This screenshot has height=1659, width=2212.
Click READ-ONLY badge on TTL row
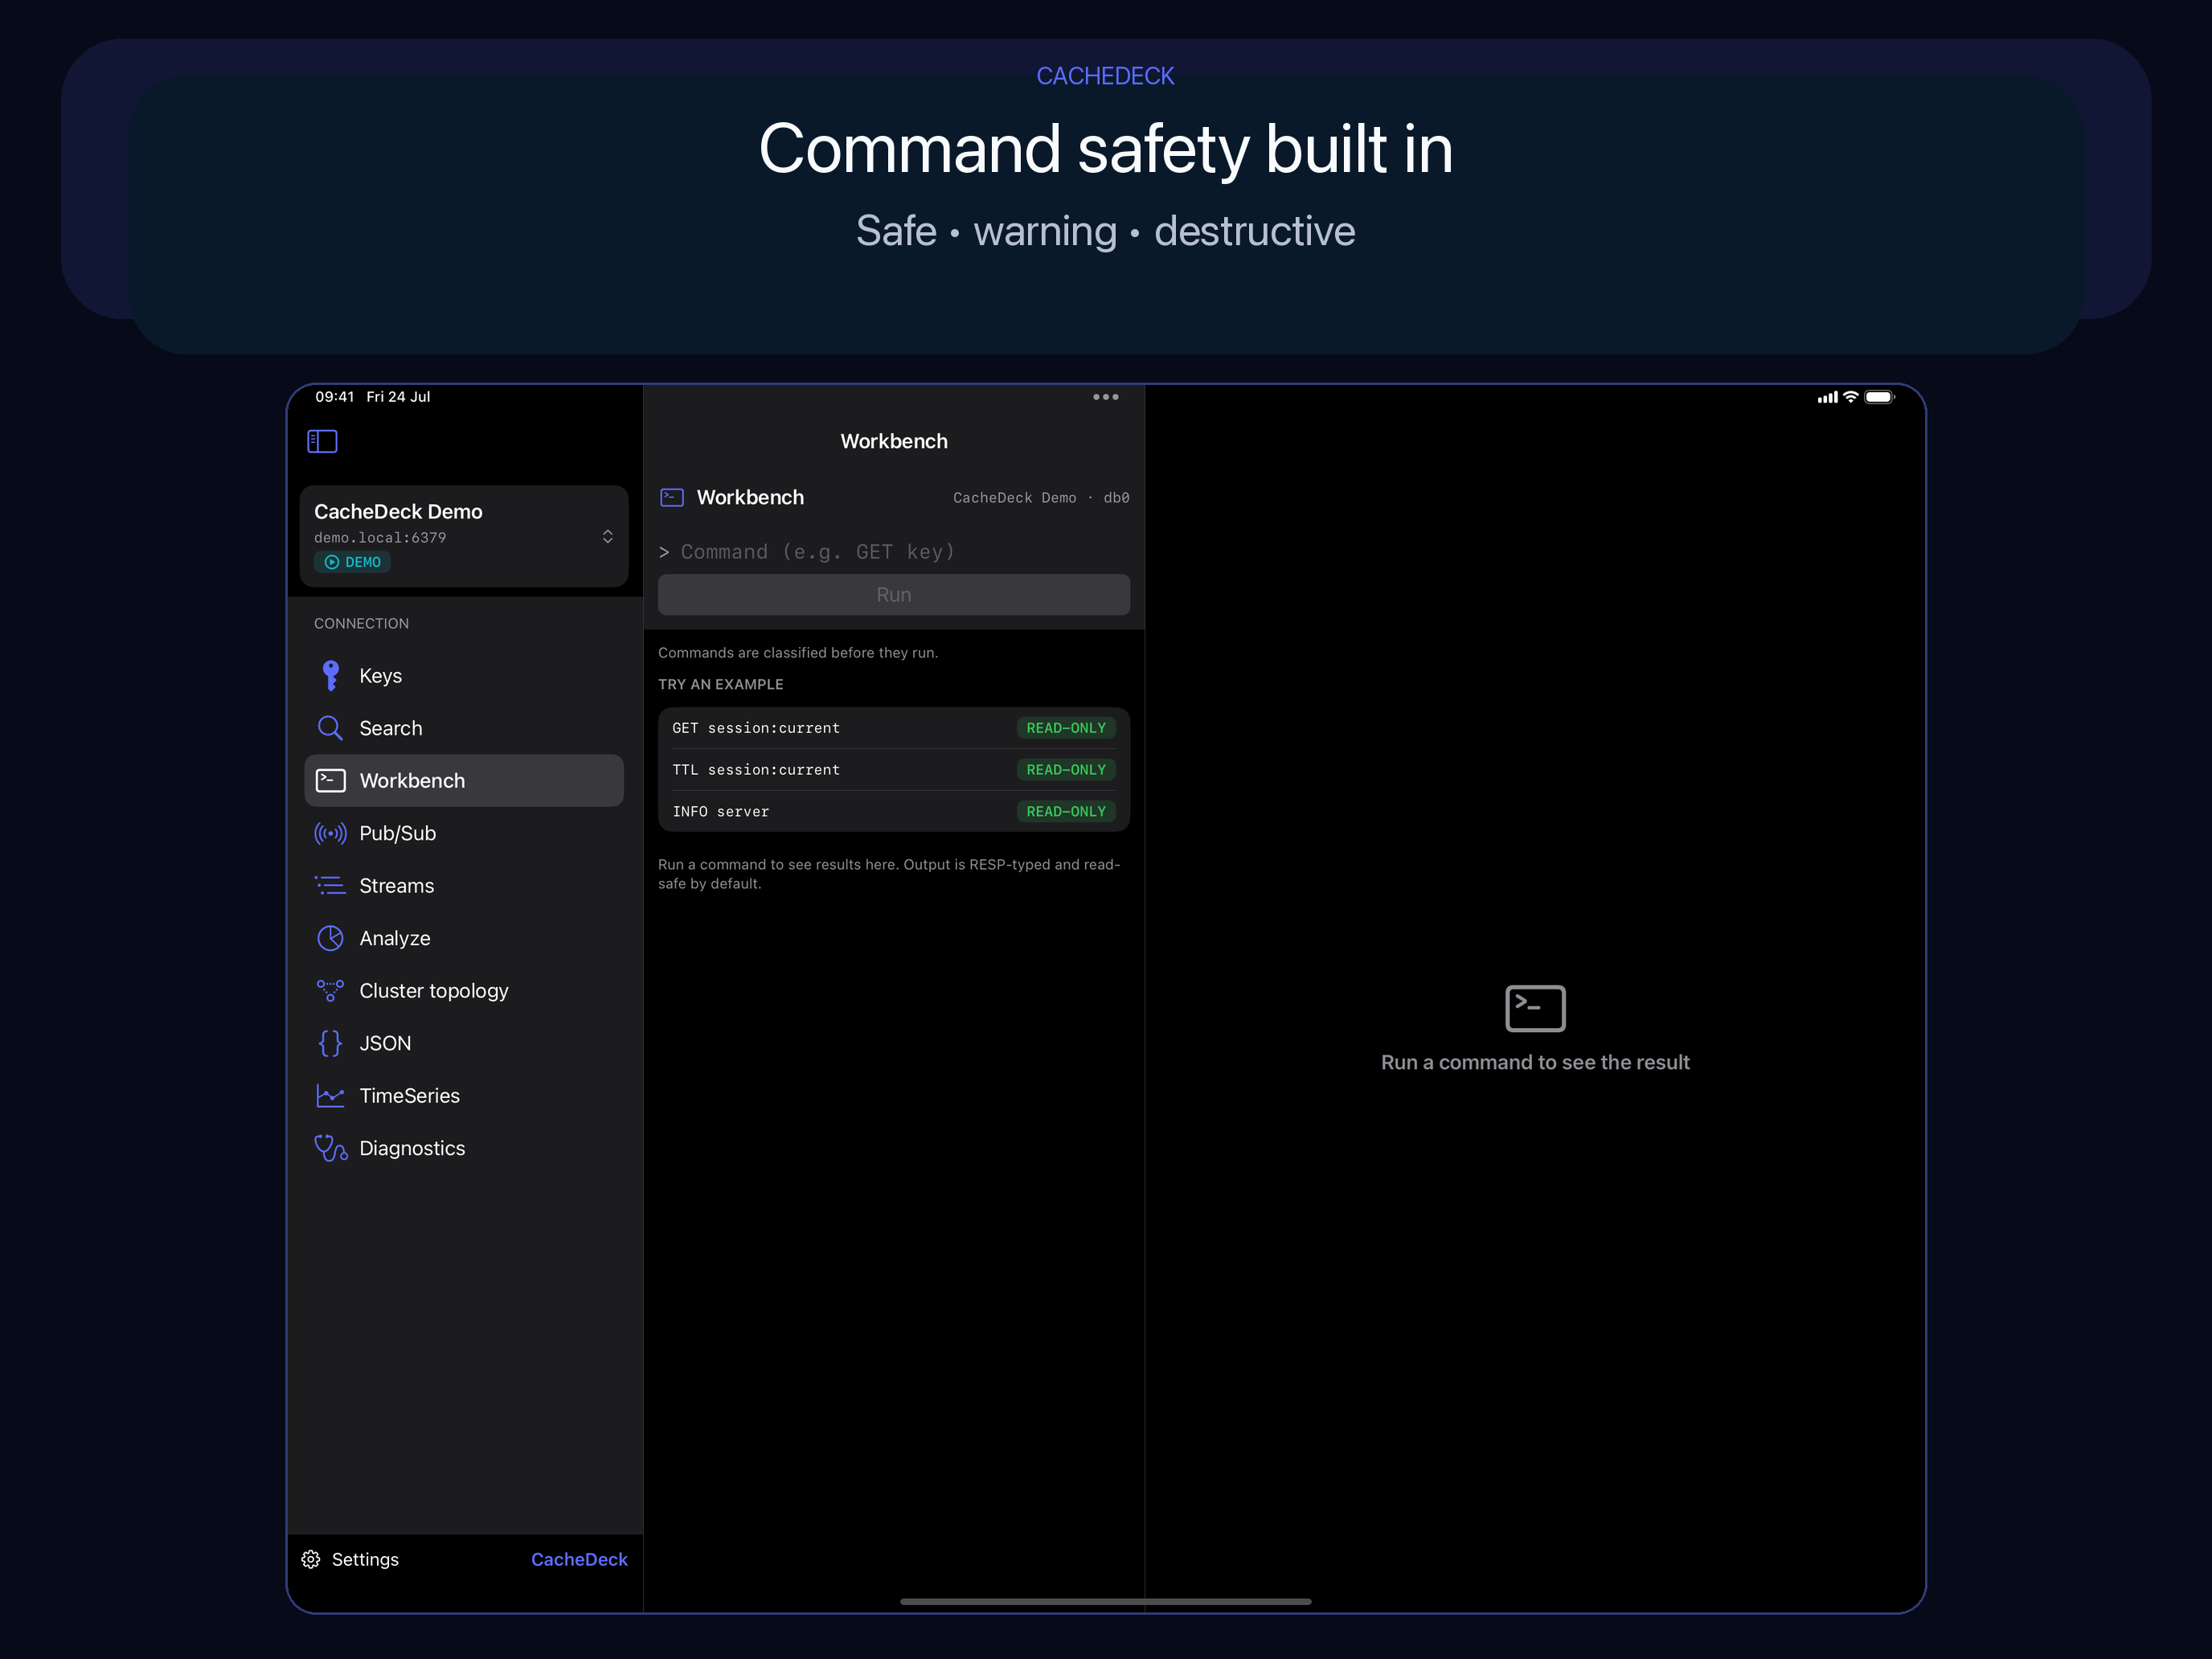point(1066,770)
